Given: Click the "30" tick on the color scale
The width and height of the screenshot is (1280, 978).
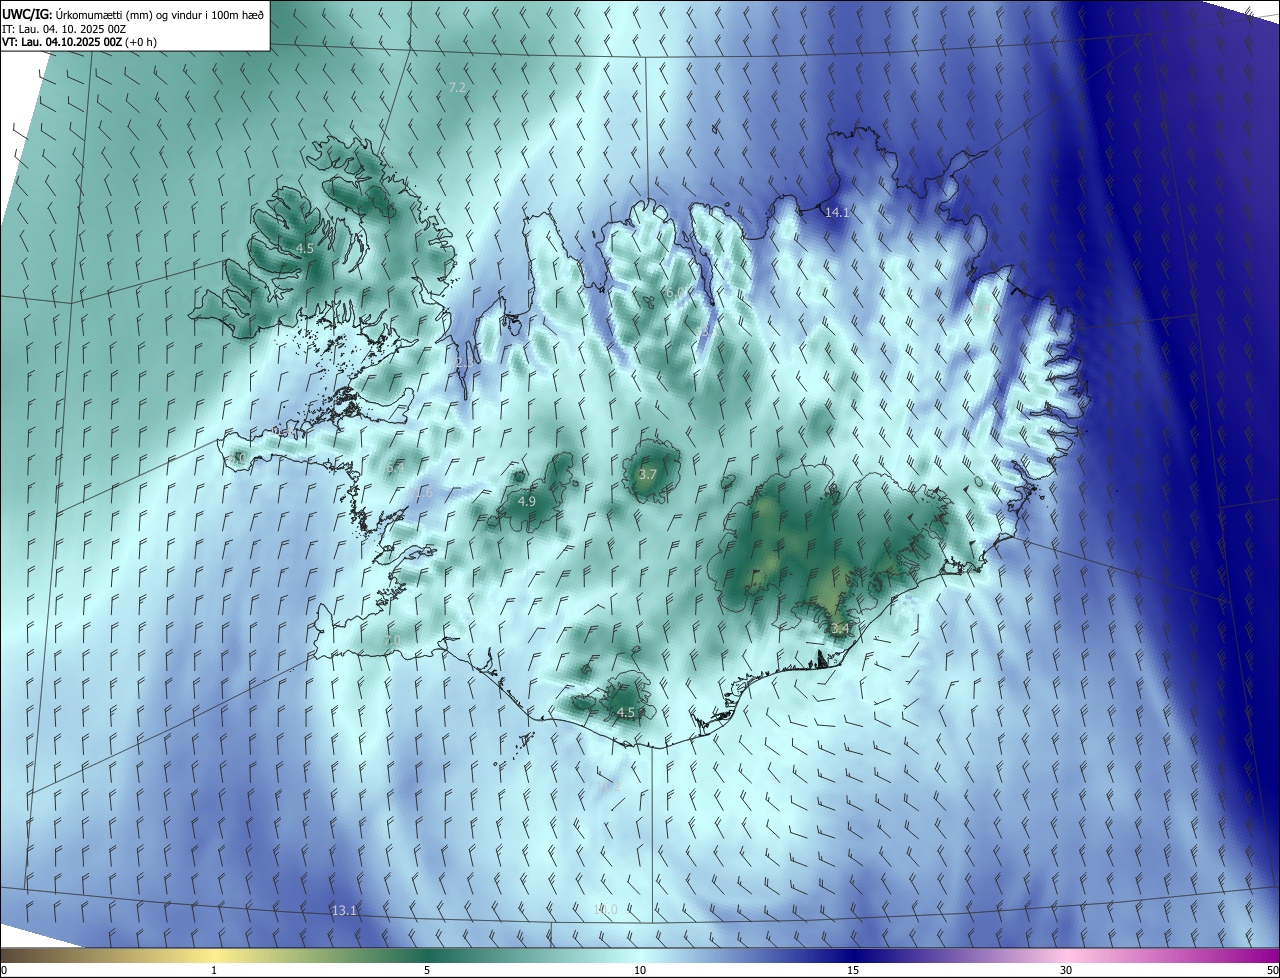Looking at the screenshot, I should (1066, 970).
